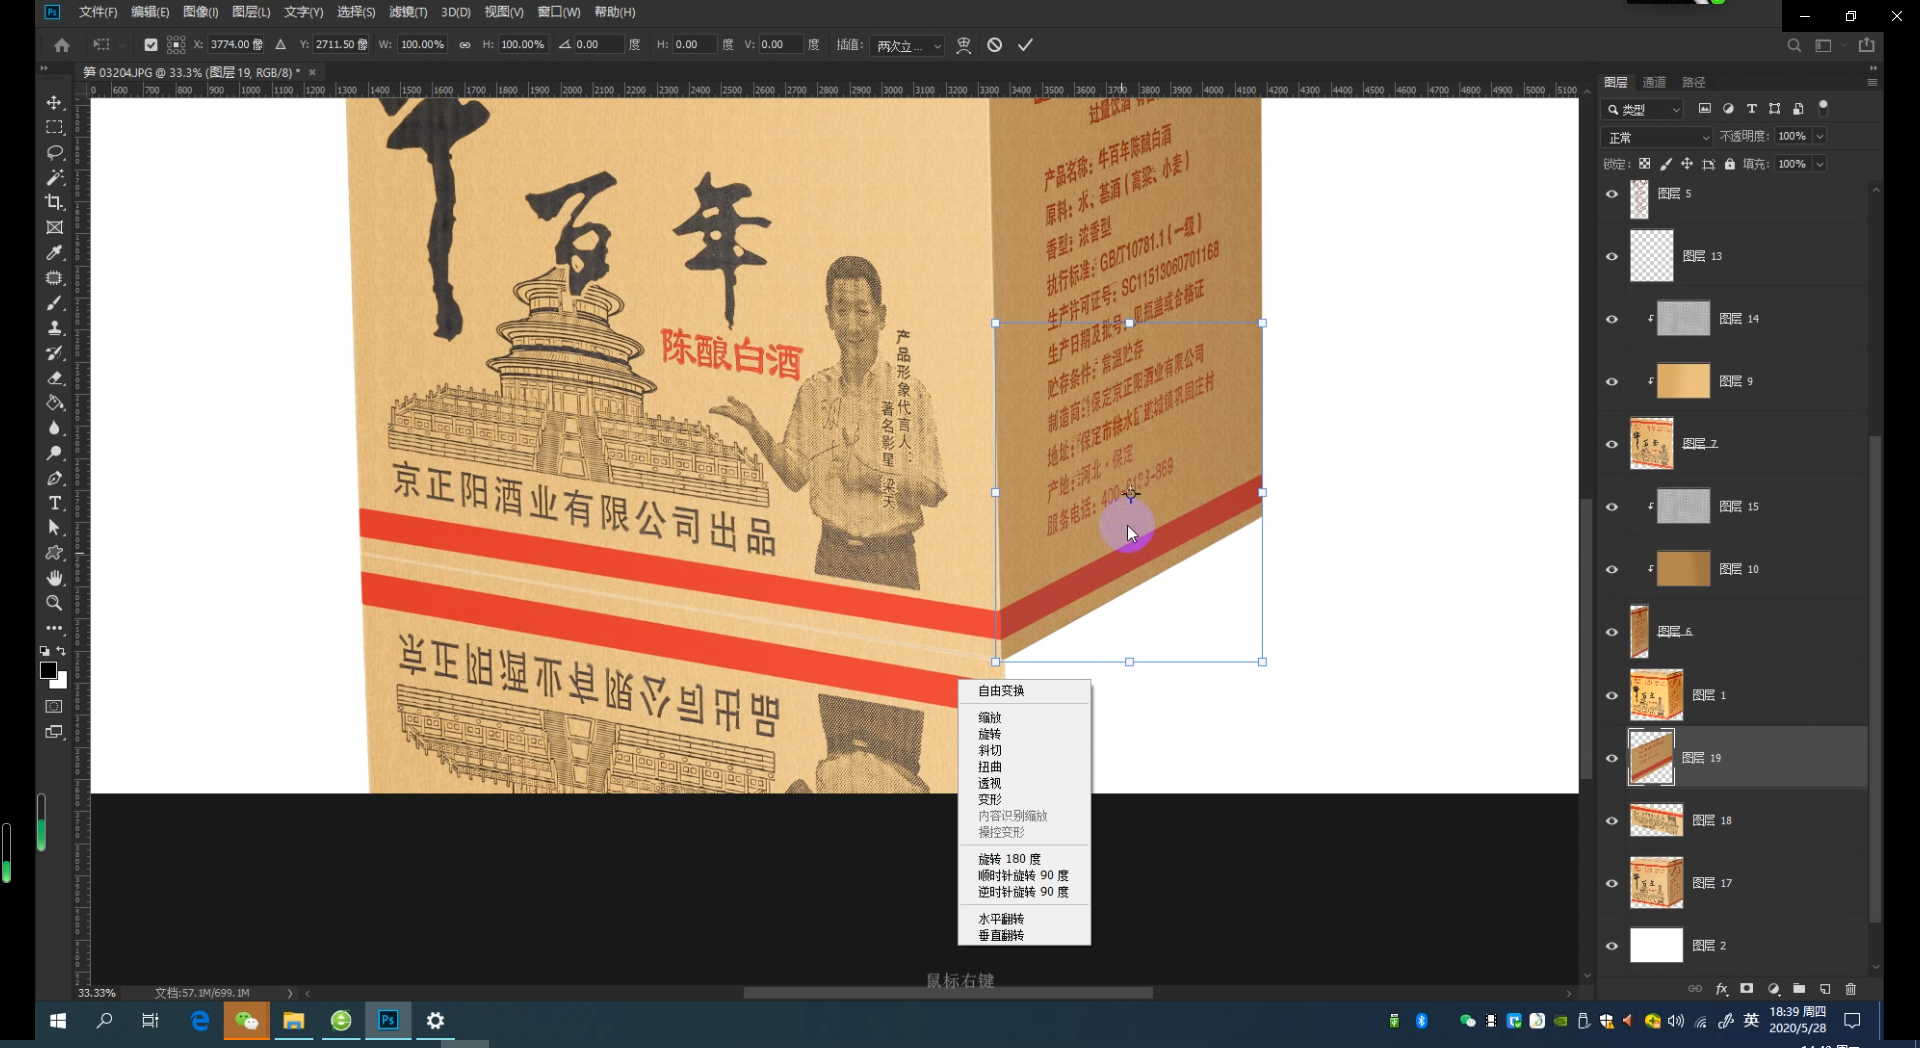Screen dimensions: 1920x1048
Task: Switch to warp mode icon
Action: coord(963,45)
